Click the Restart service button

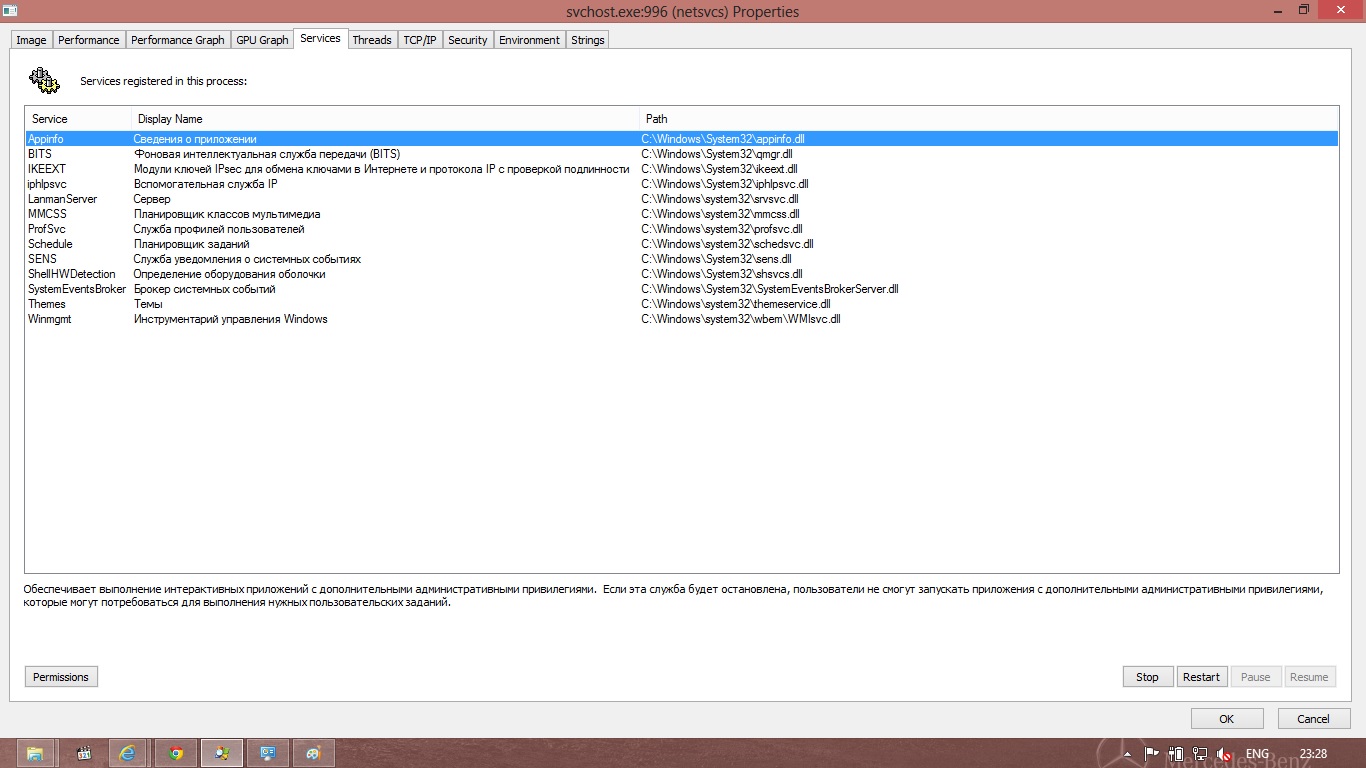click(1201, 677)
